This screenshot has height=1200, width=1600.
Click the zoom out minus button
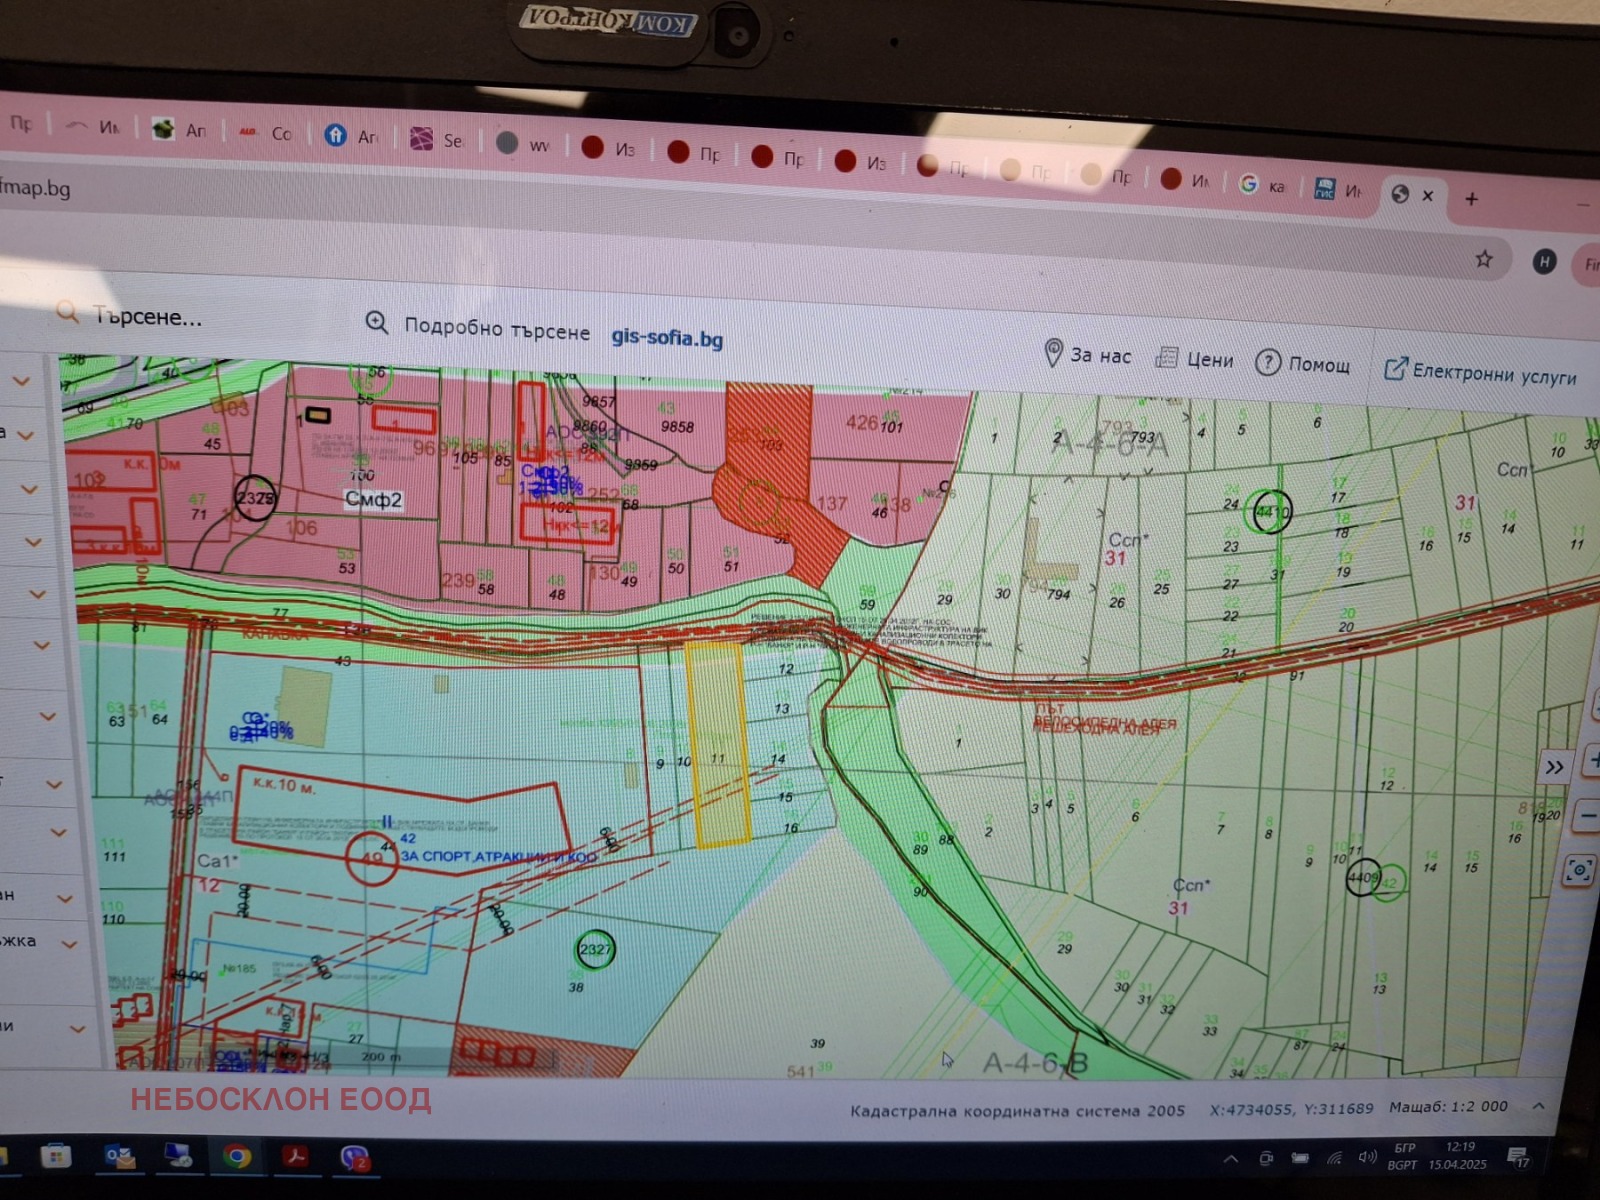(x=1587, y=816)
